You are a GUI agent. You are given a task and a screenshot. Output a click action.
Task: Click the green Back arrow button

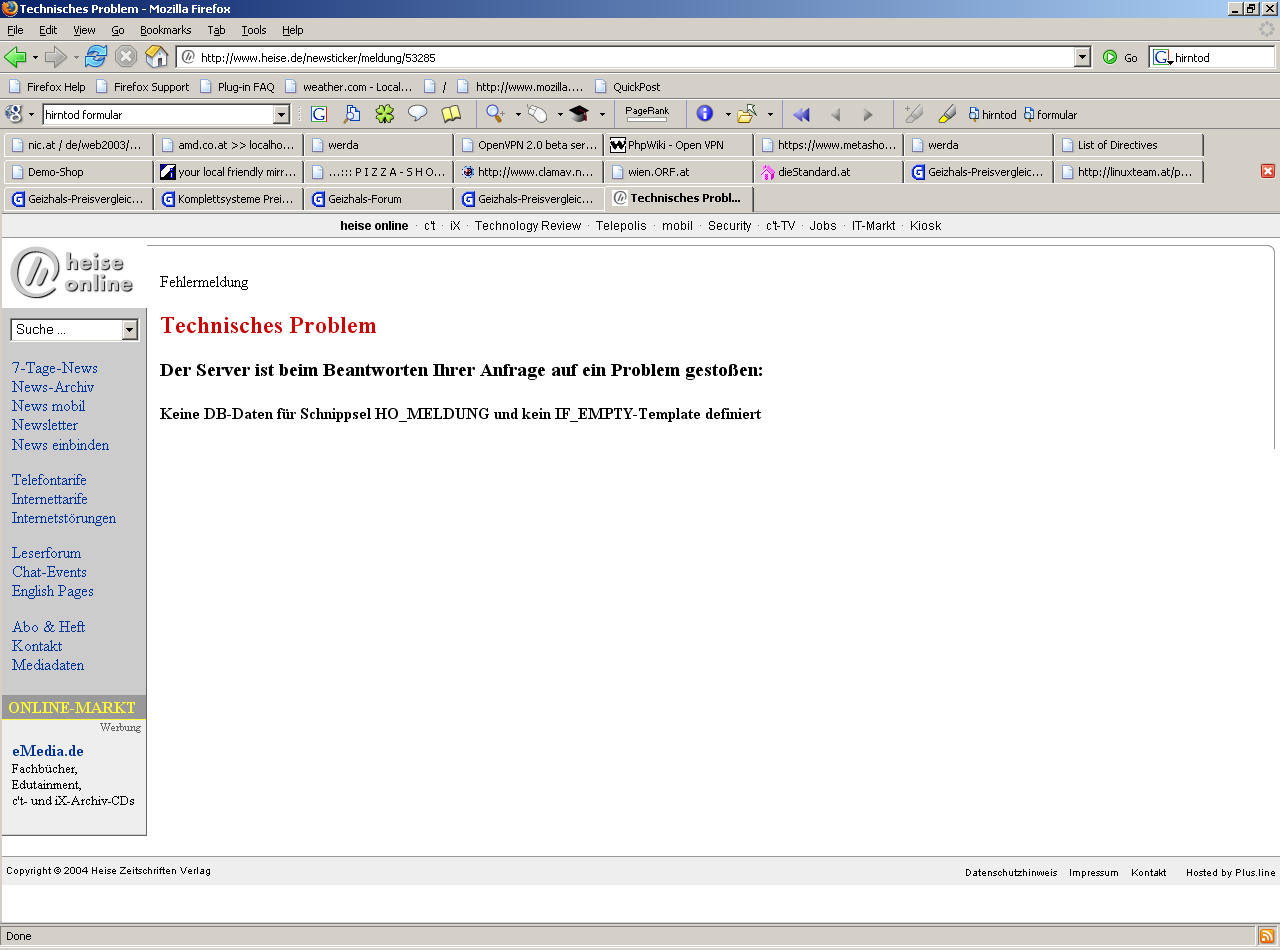coord(15,57)
